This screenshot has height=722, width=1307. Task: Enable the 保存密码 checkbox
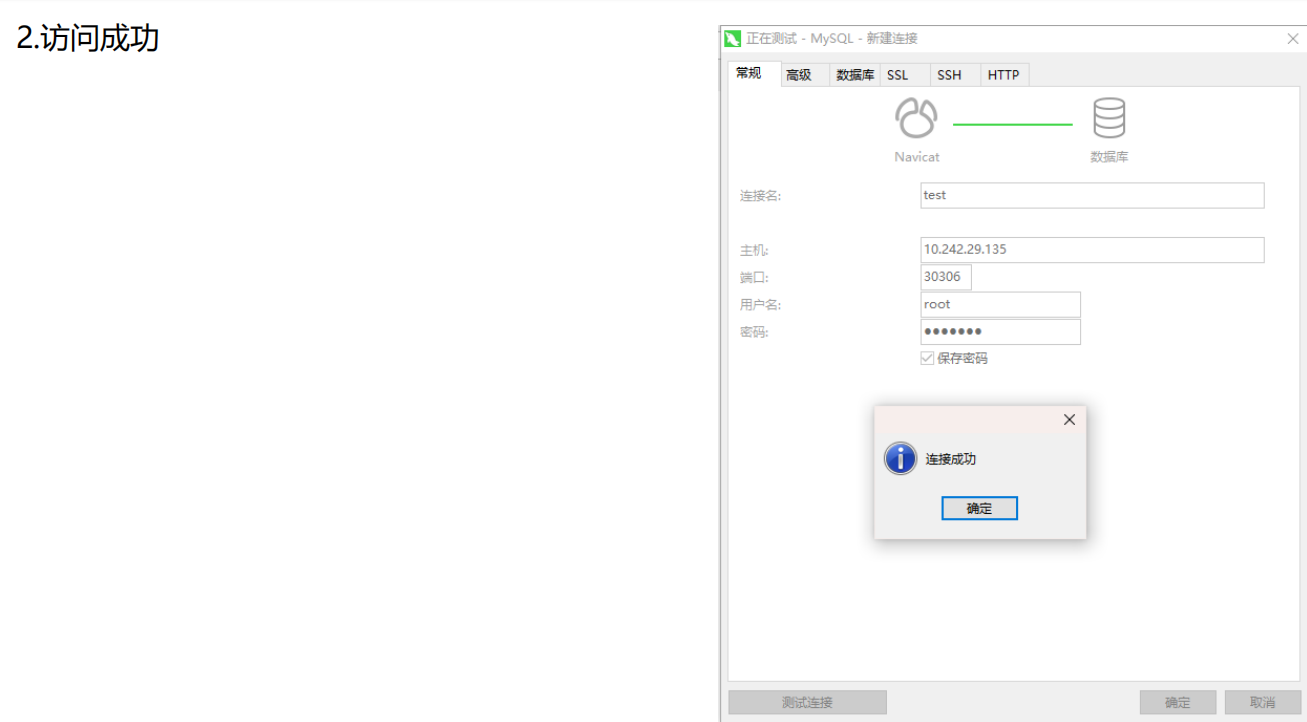point(926,357)
